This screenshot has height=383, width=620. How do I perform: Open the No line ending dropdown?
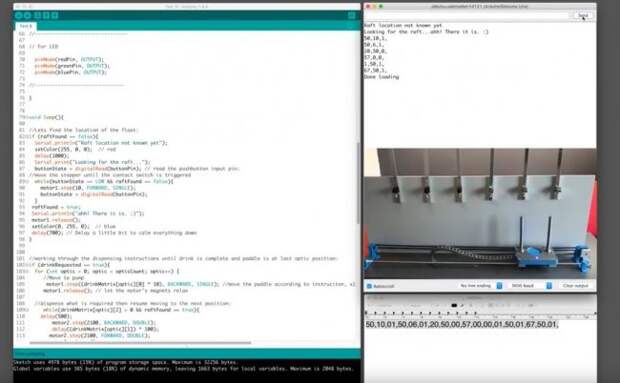tap(481, 285)
